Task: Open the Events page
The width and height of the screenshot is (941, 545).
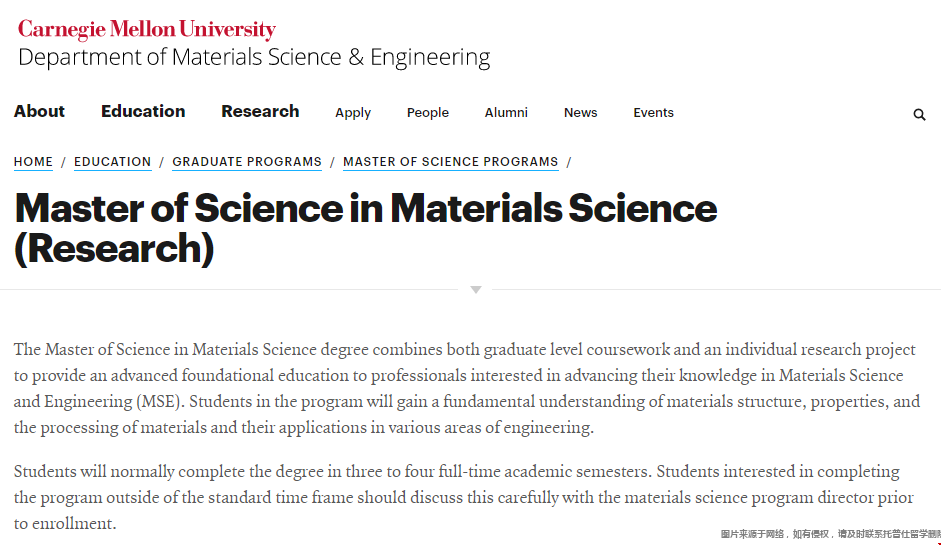Action: 653,113
